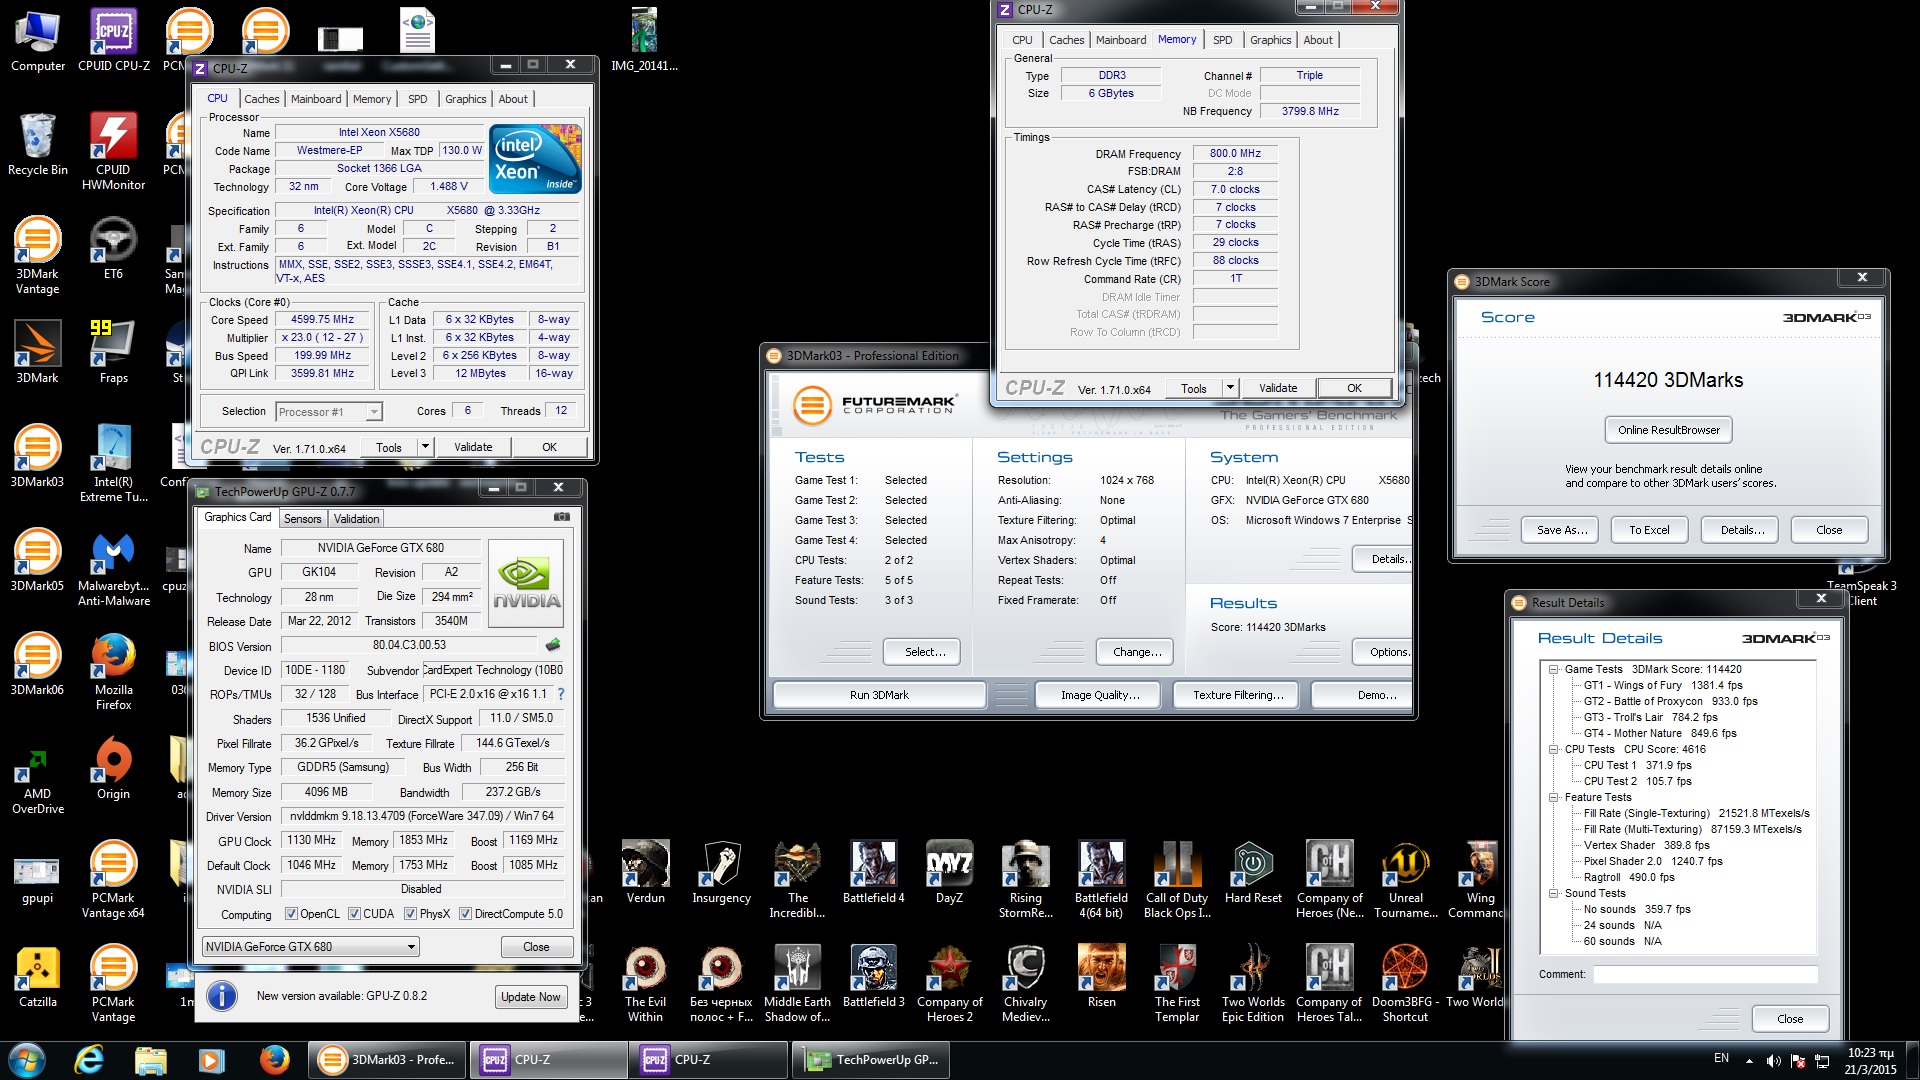Launch Intel Extreme Tuning shortcut
The image size is (1920, 1080).
click(x=114, y=464)
